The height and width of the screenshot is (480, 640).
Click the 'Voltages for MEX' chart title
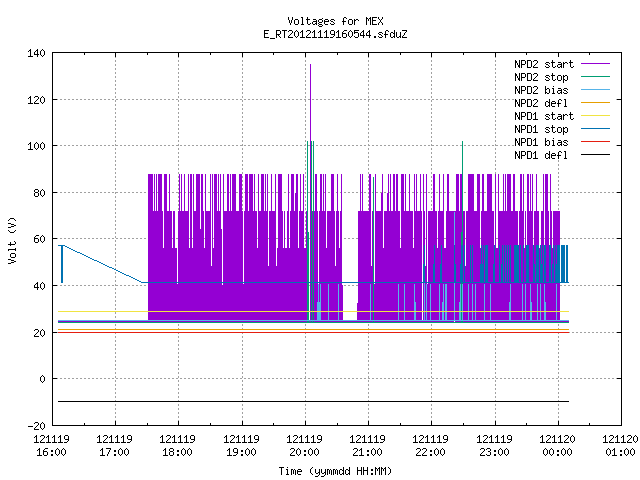coord(335,21)
